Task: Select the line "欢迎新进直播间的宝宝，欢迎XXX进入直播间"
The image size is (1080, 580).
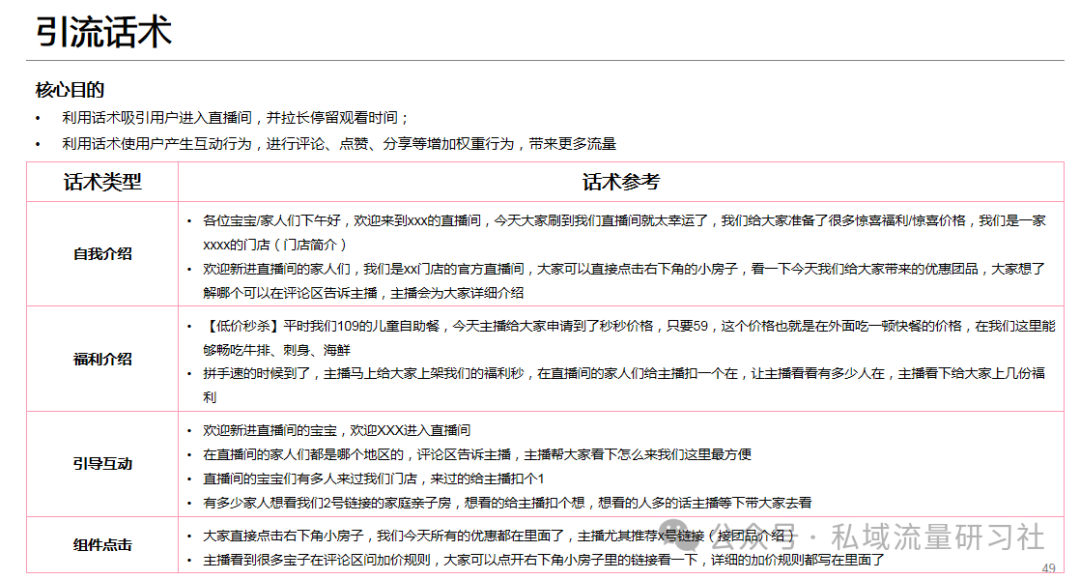Action: 337,431
